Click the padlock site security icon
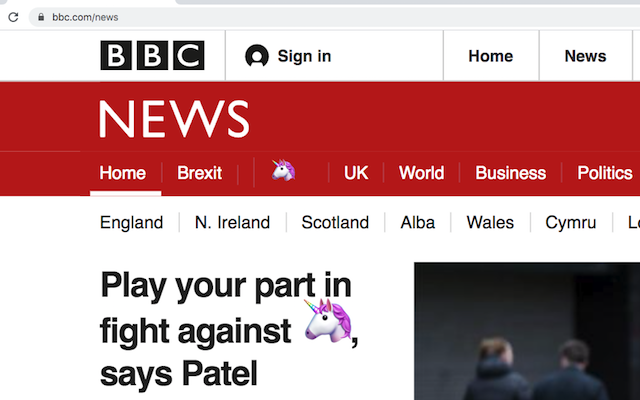The image size is (640, 400). (41, 17)
